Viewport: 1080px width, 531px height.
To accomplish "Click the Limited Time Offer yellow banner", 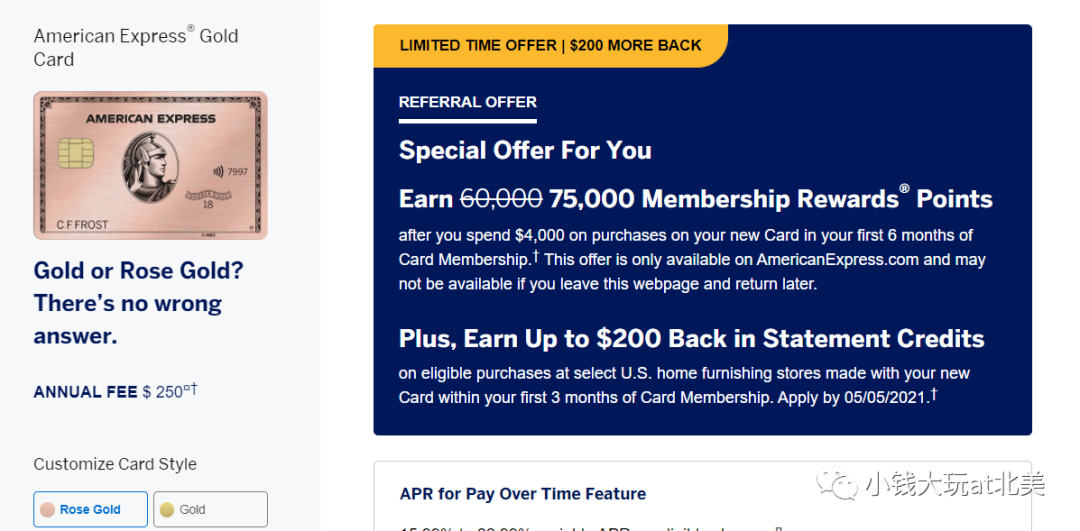I will (550, 45).
